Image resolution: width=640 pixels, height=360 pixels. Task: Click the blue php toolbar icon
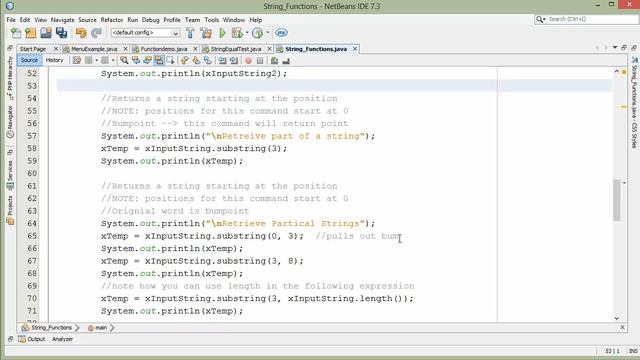pyautogui.click(x=281, y=33)
